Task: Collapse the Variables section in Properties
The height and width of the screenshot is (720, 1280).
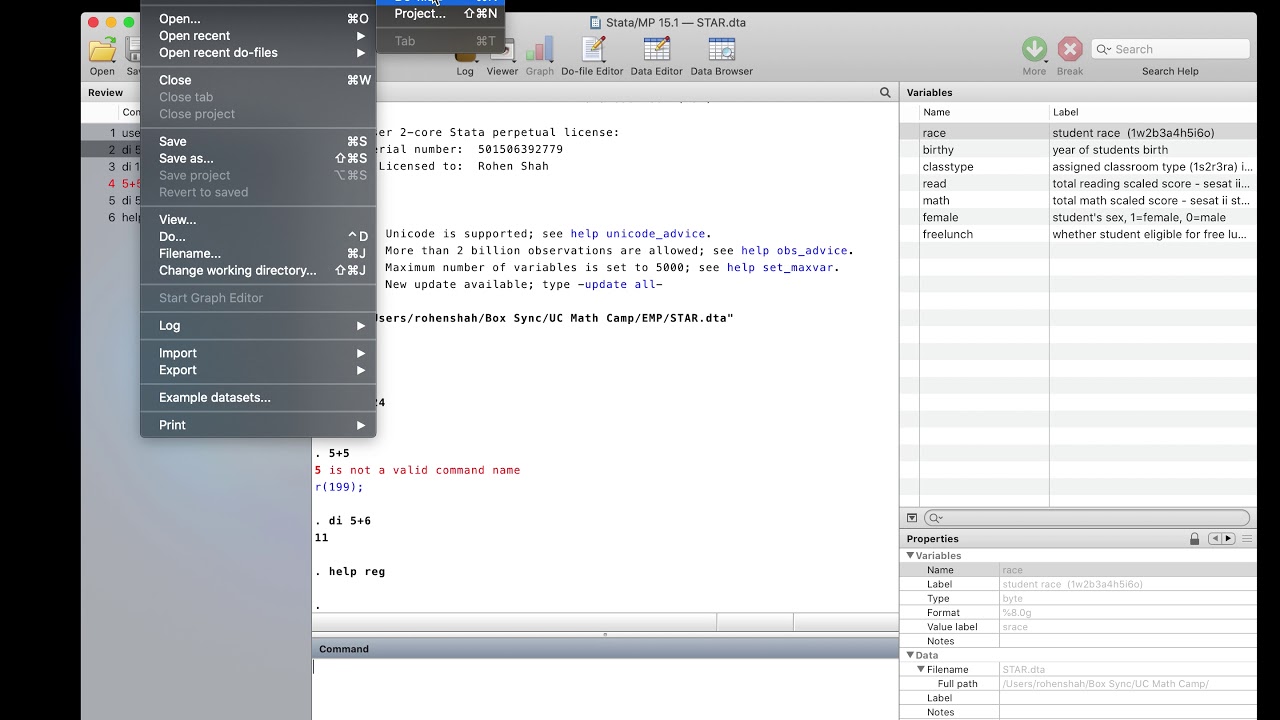Action: tap(911, 555)
